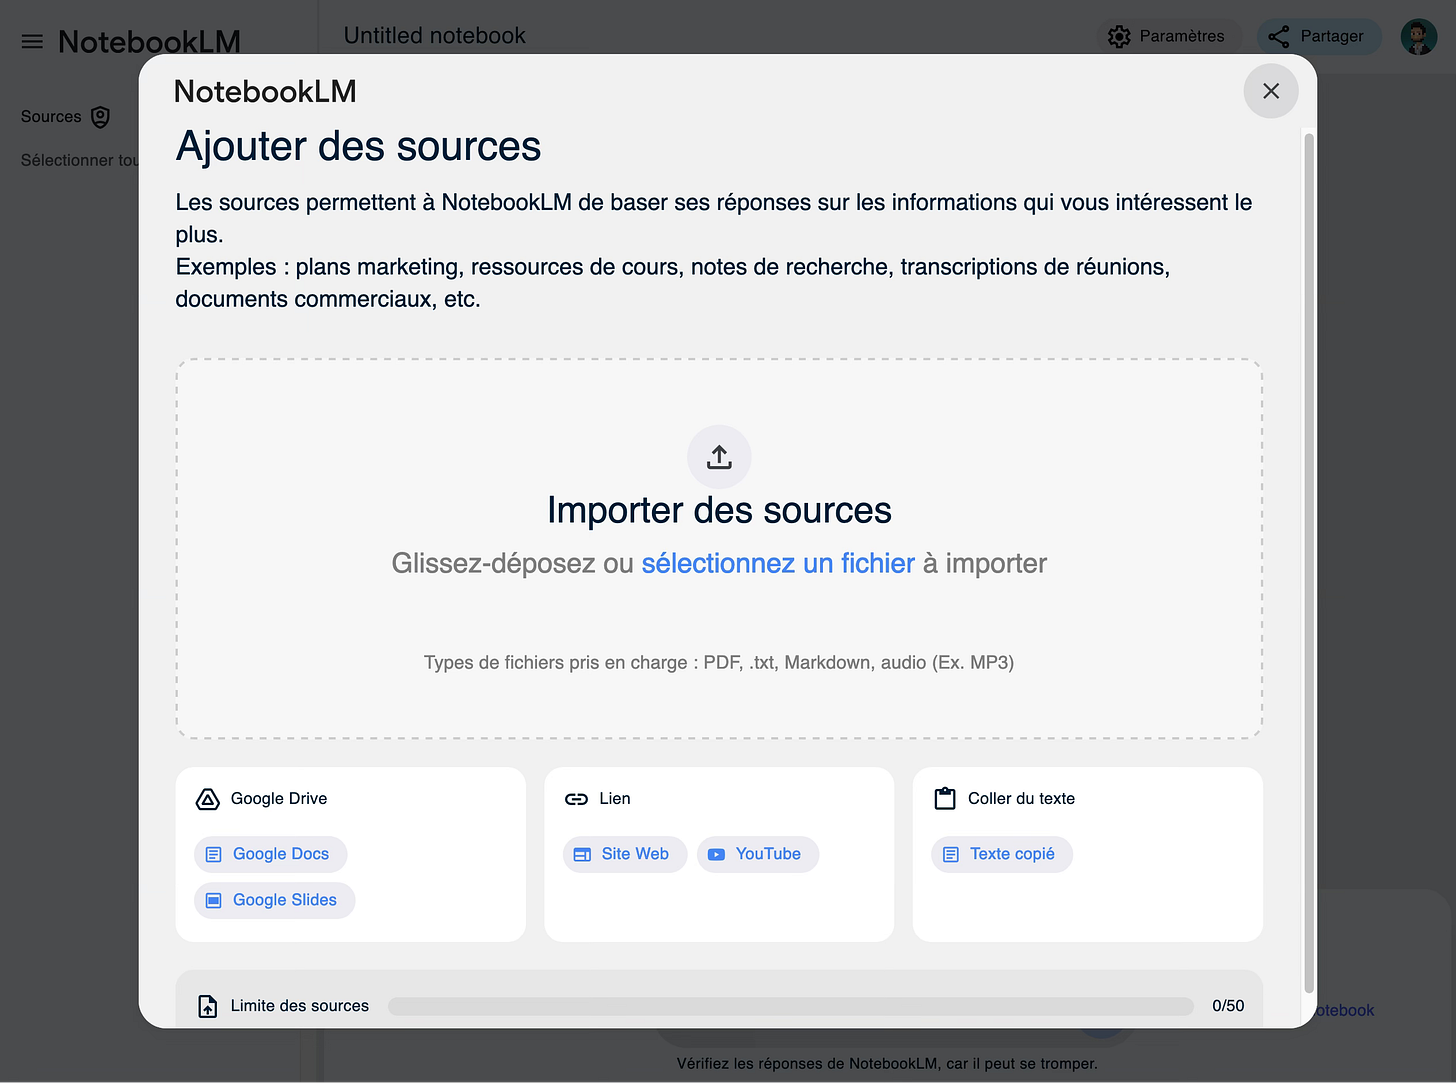Close the Ajouter des sources dialog
The image size is (1456, 1083).
pos(1270,91)
